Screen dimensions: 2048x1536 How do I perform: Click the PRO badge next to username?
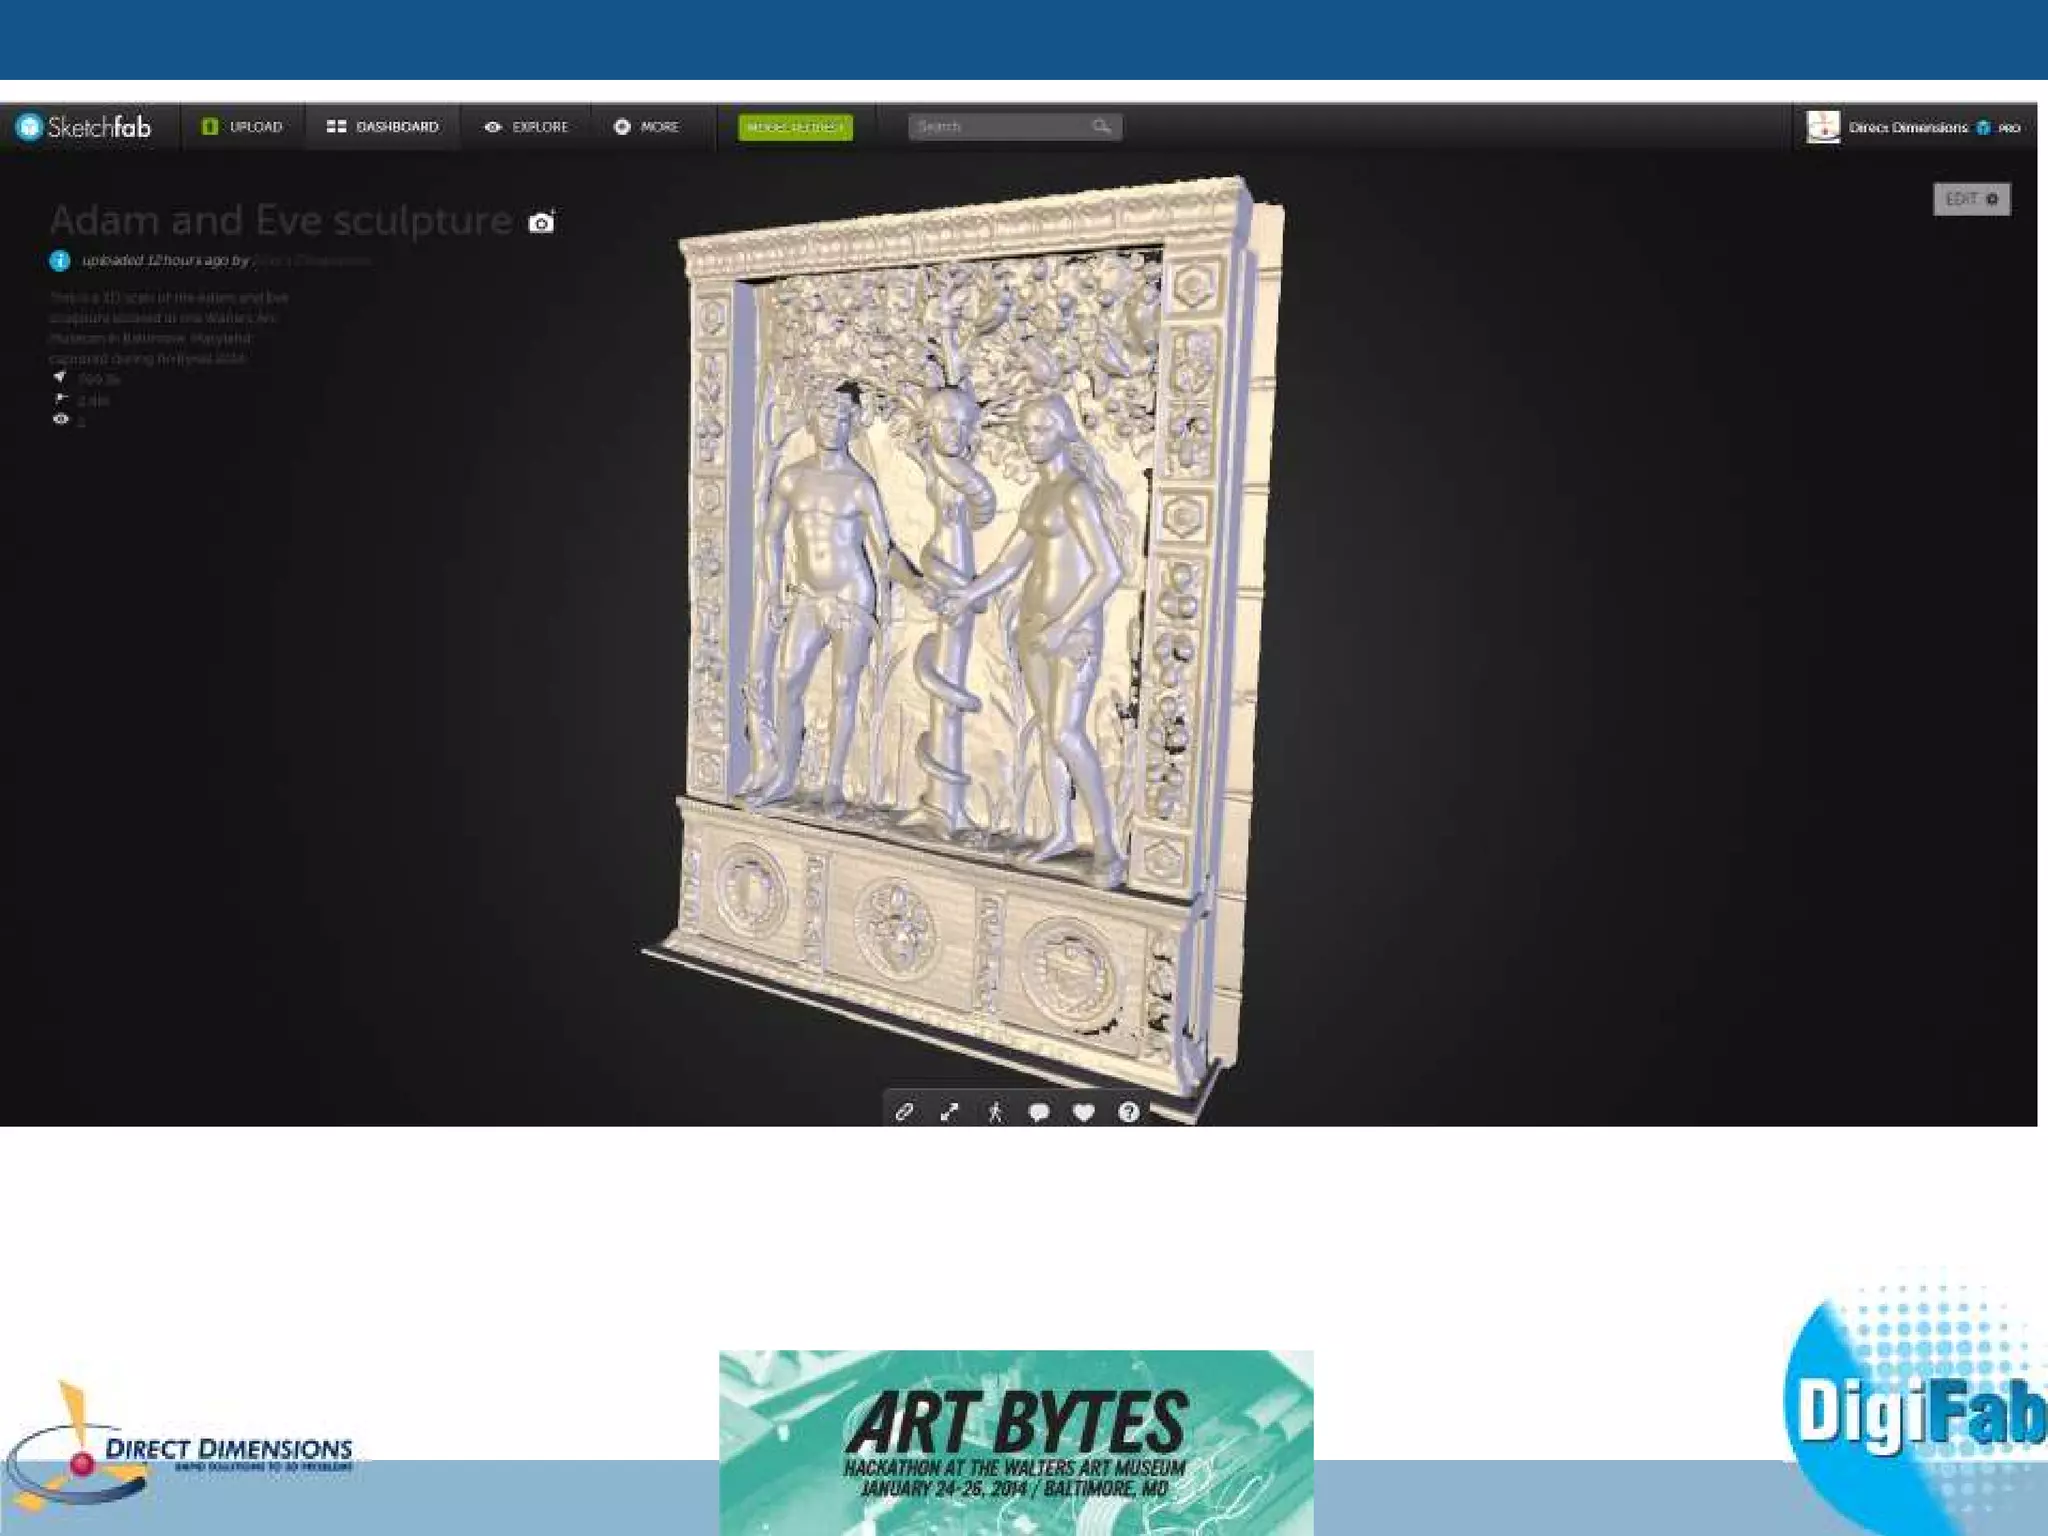pos(2009,128)
